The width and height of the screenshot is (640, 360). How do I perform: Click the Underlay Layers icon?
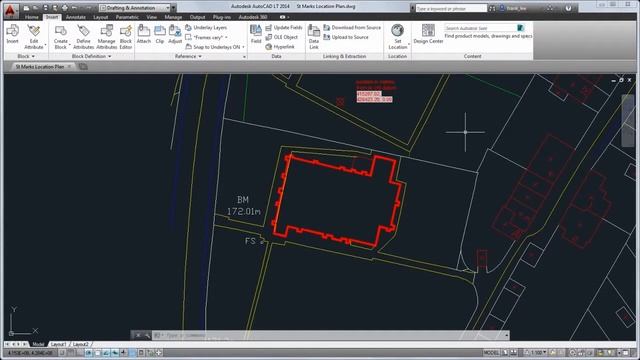[x=189, y=27]
